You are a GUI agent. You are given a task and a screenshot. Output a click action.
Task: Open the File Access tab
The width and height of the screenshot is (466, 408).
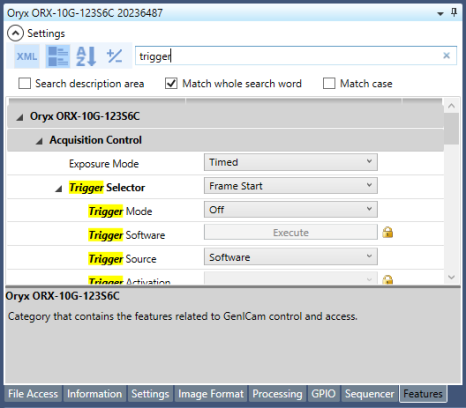[33, 394]
